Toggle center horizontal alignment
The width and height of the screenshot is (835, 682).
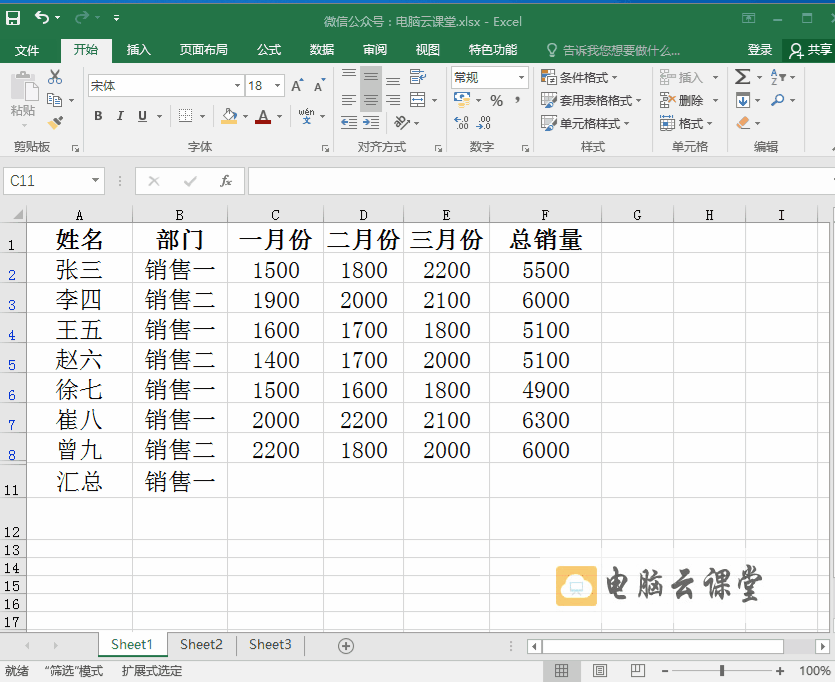pyautogui.click(x=371, y=100)
